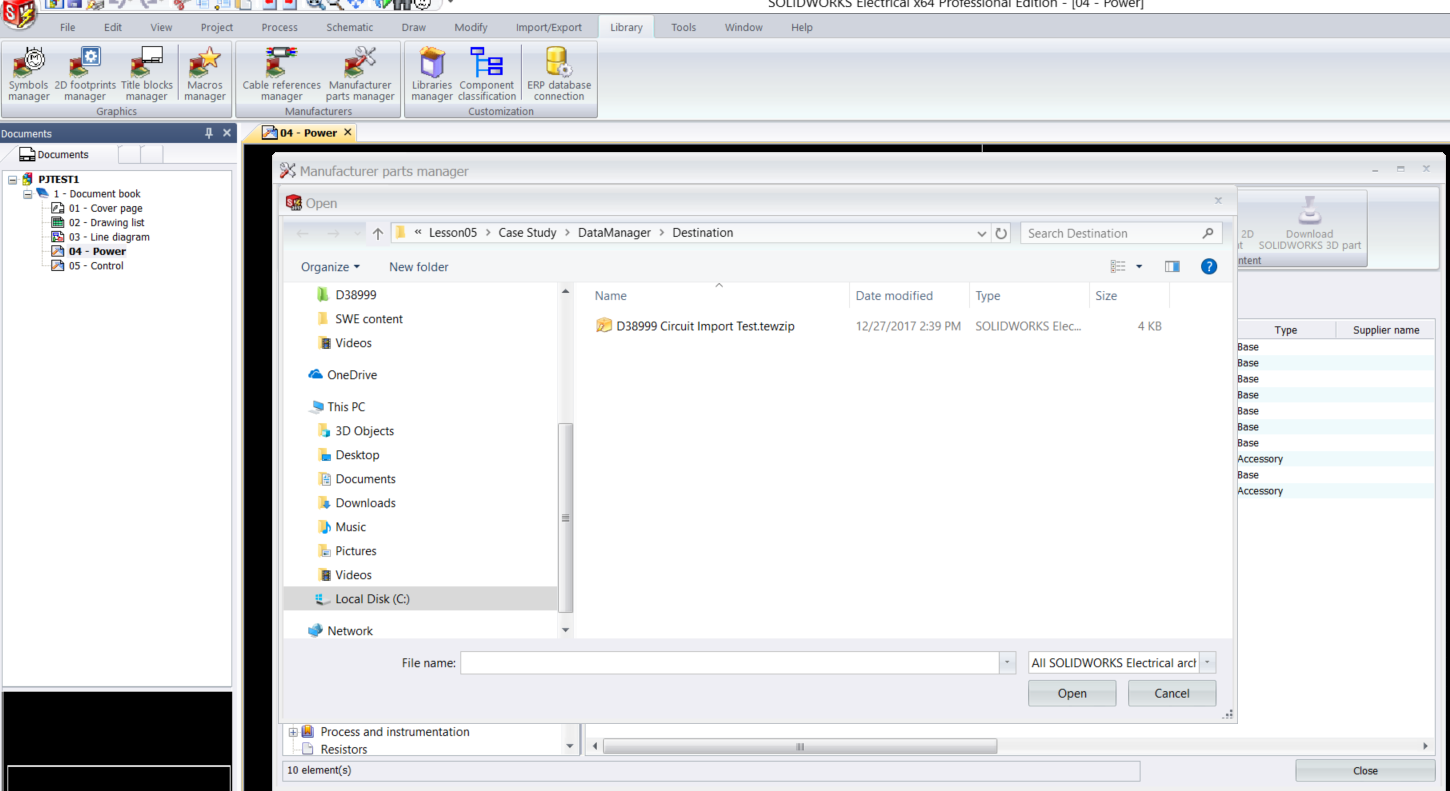Click DataManager in breadcrumb path
The height and width of the screenshot is (791, 1450).
[614, 233]
